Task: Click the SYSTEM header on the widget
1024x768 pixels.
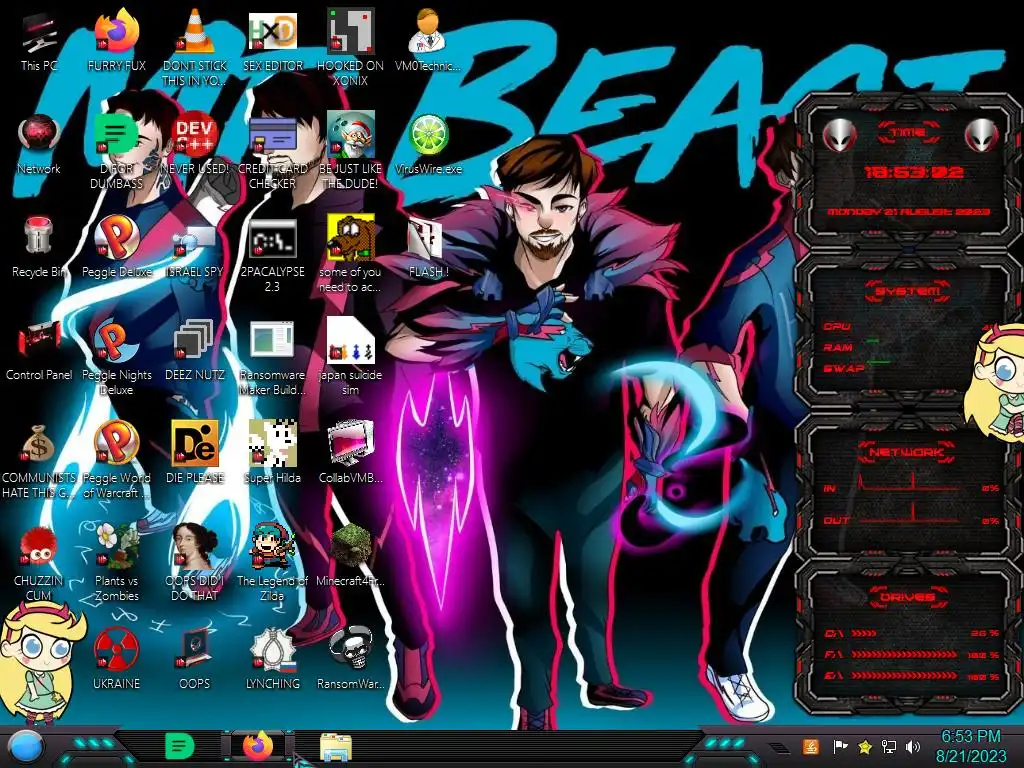Action: click(908, 291)
